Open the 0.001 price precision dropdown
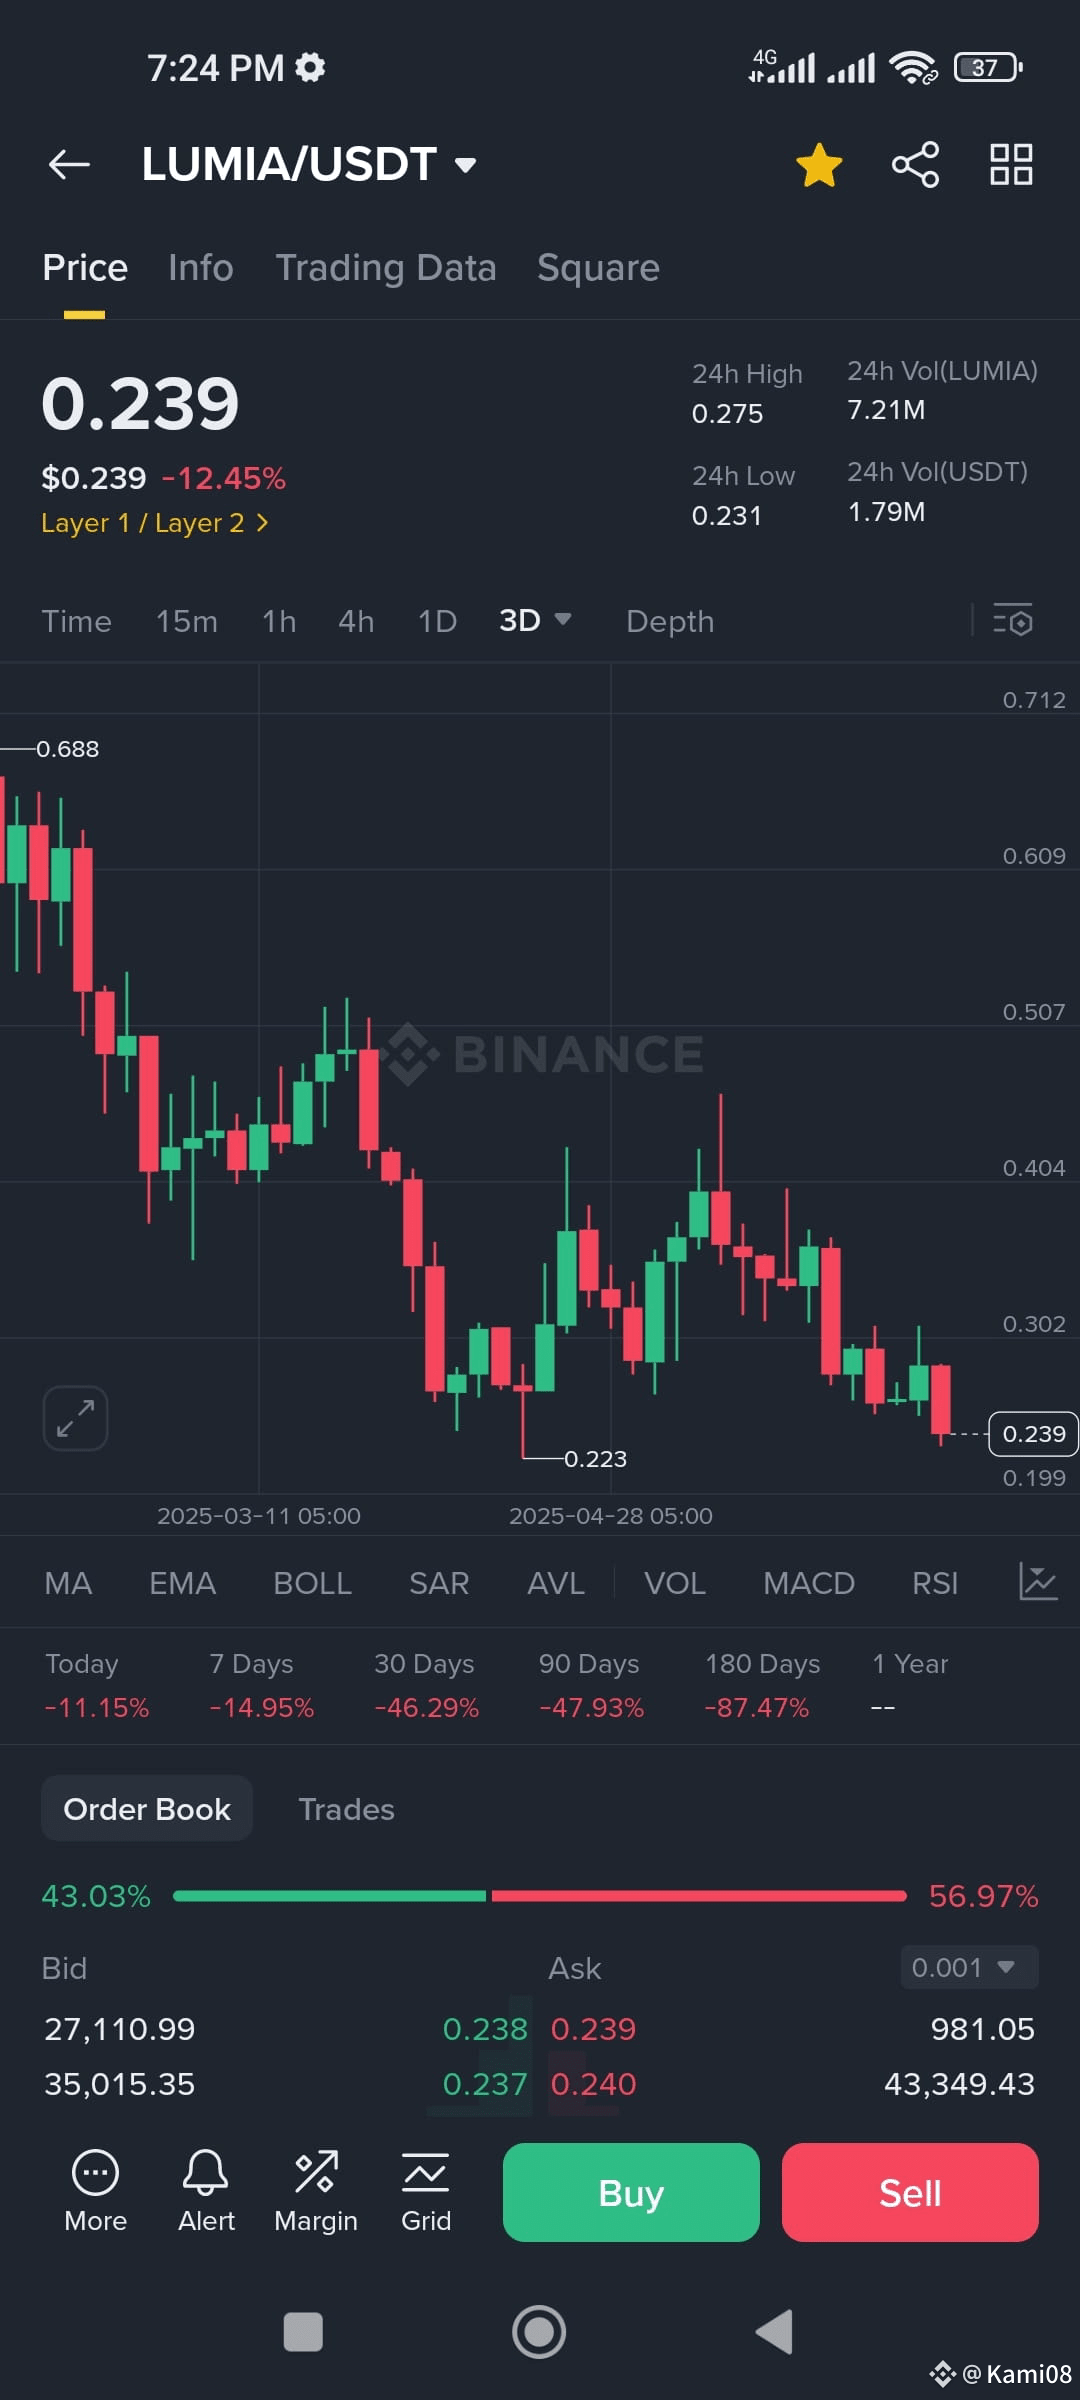Image resolution: width=1080 pixels, height=2400 pixels. click(969, 1967)
